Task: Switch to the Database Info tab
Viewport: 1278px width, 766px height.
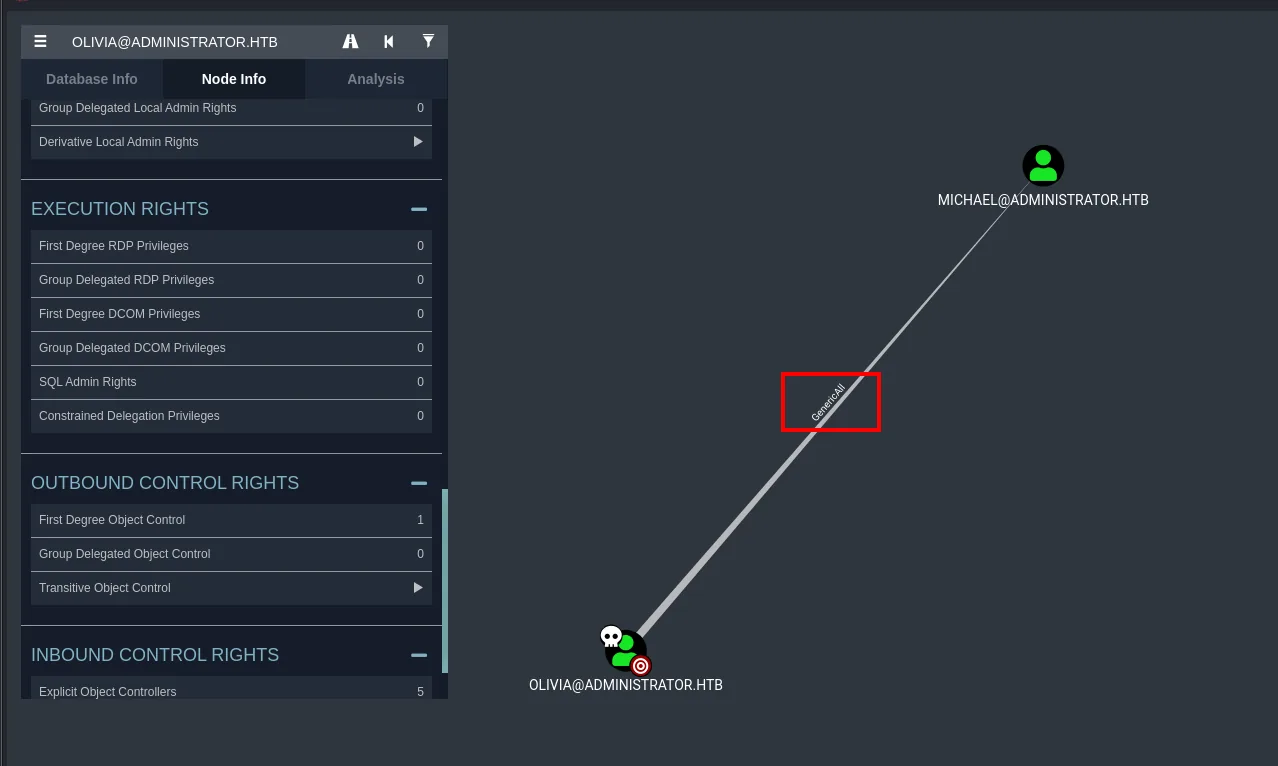Action: click(92, 79)
